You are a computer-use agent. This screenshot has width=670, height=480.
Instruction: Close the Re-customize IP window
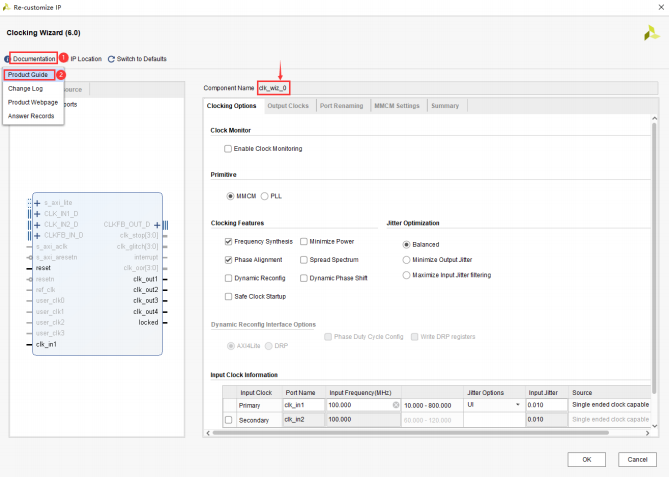[x=661, y=8]
